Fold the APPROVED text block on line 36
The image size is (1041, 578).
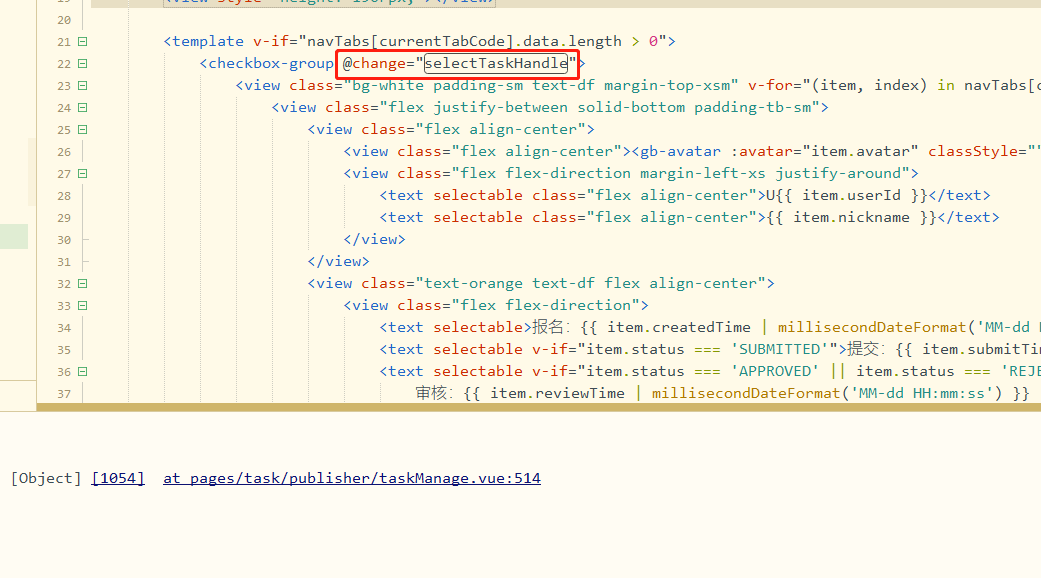tap(82, 372)
